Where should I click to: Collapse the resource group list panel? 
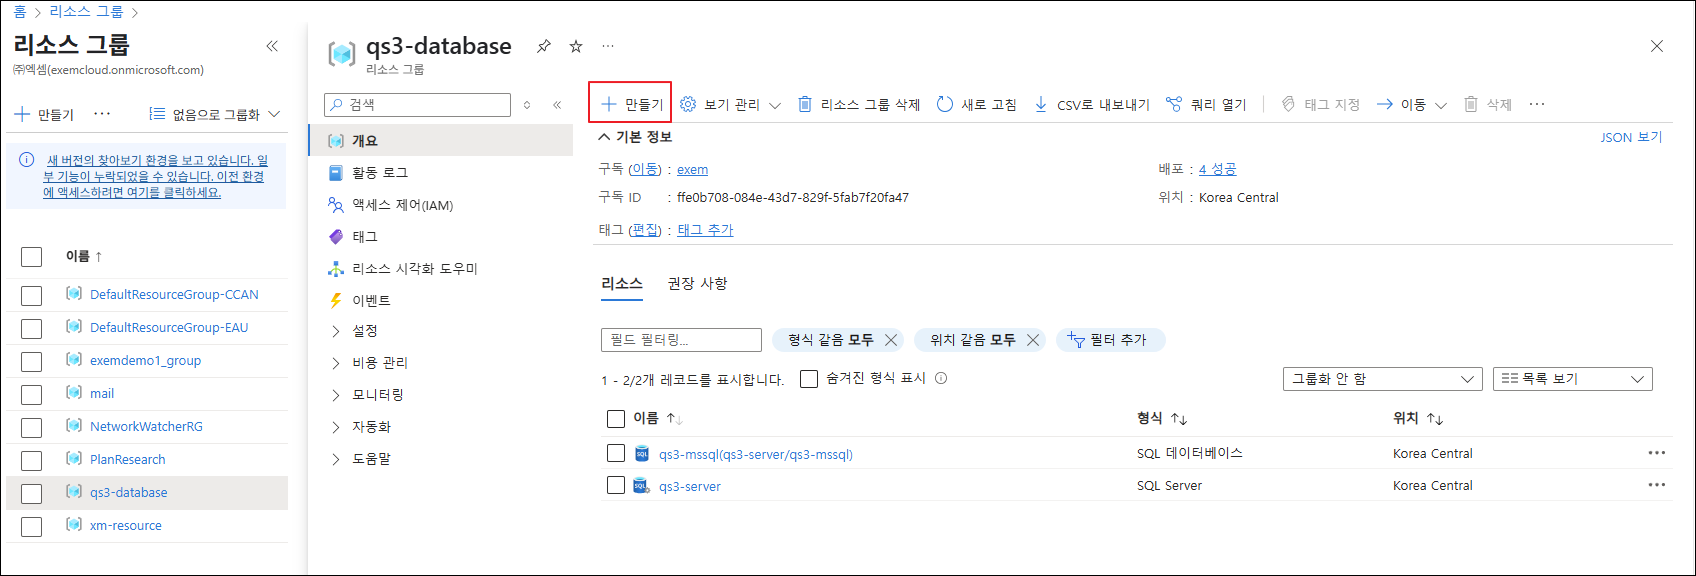(272, 46)
